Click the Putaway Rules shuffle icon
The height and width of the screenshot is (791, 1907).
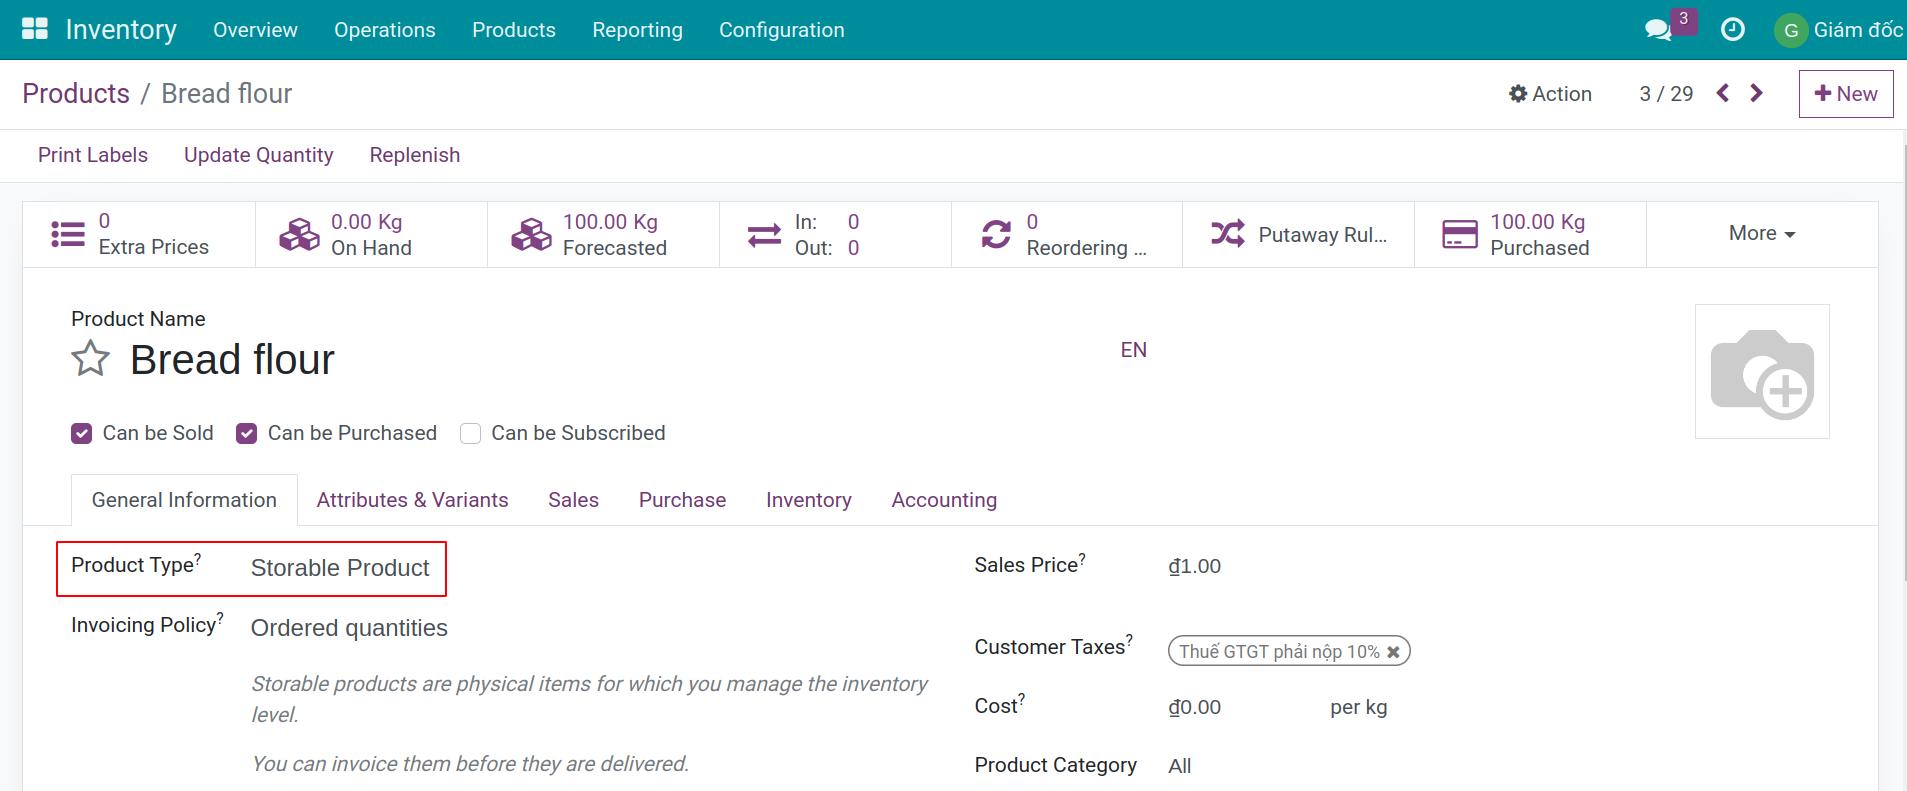point(1228,234)
